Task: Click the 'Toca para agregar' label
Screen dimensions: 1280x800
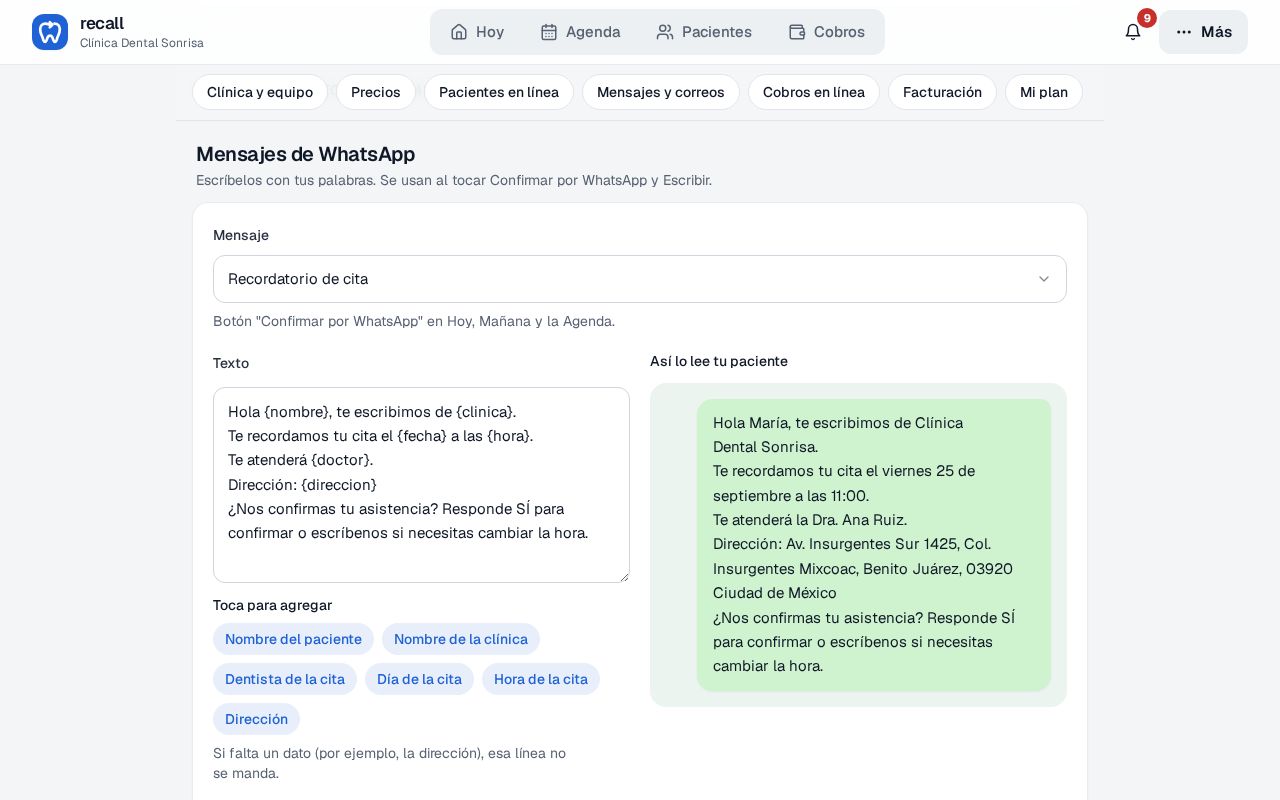Action: [x=272, y=605]
